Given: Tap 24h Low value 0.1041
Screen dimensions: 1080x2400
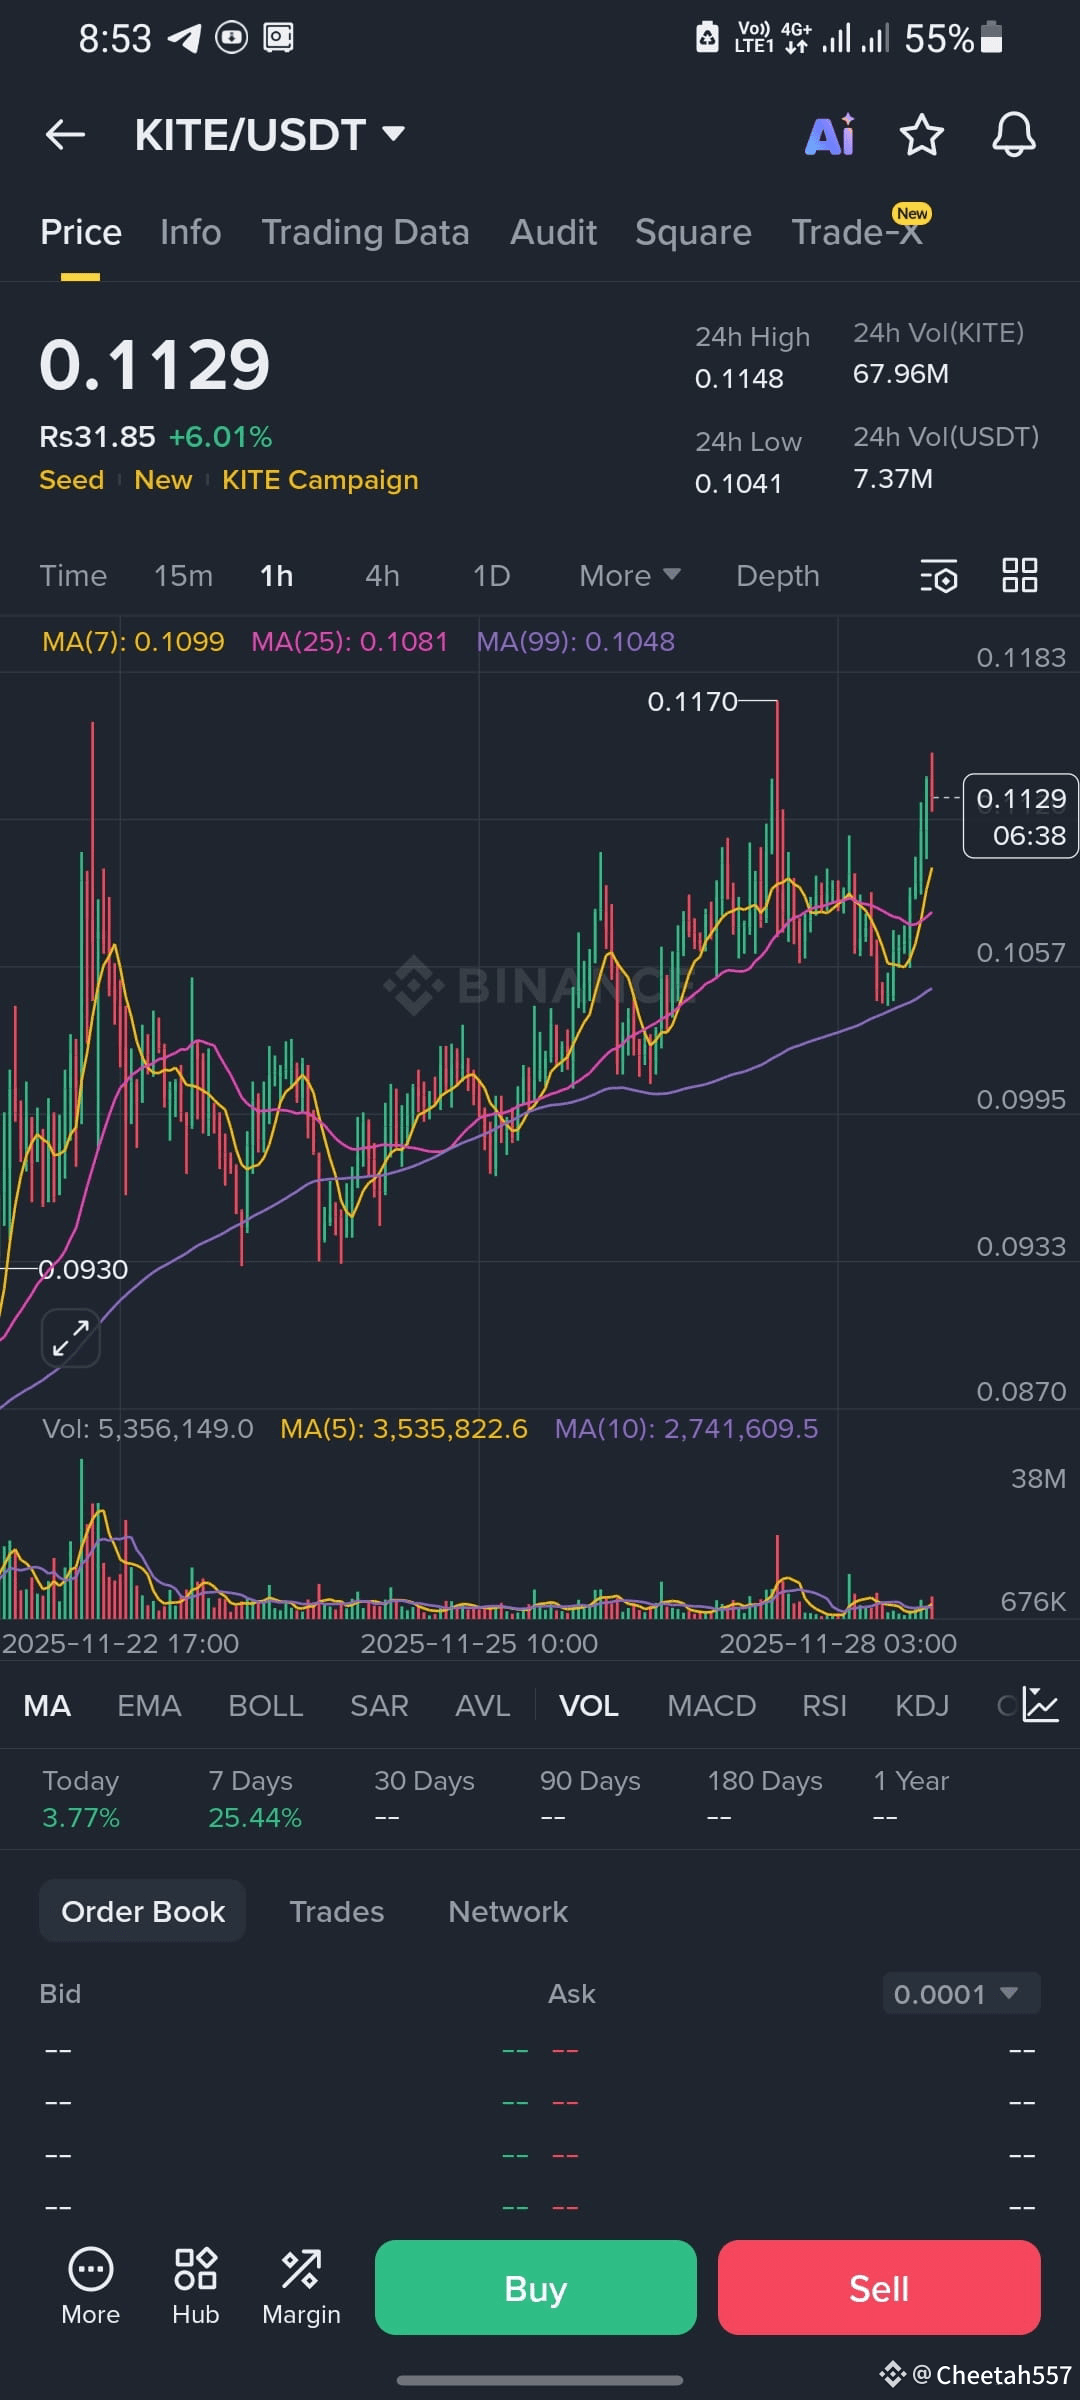Looking at the screenshot, I should [738, 483].
